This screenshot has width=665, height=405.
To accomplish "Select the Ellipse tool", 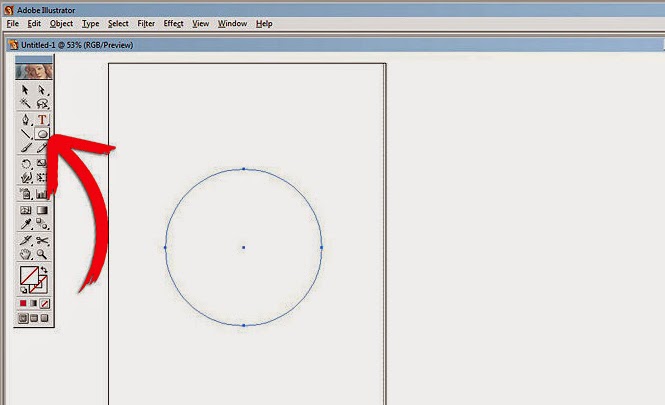I will tap(42, 134).
